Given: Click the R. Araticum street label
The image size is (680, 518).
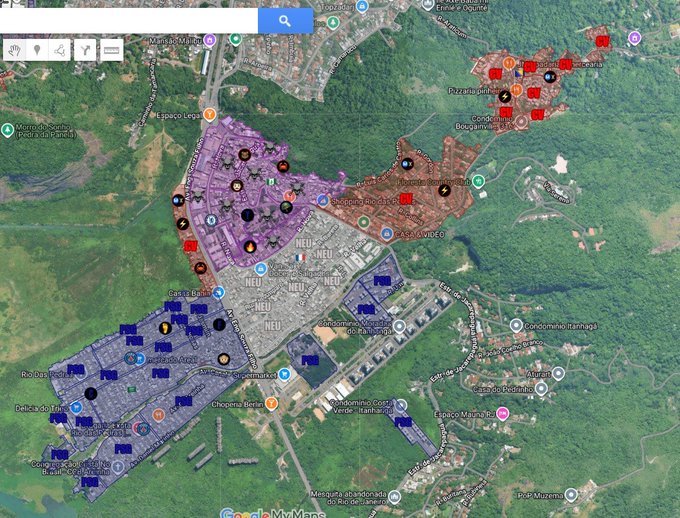Looking at the screenshot, I should [x=451, y=25].
